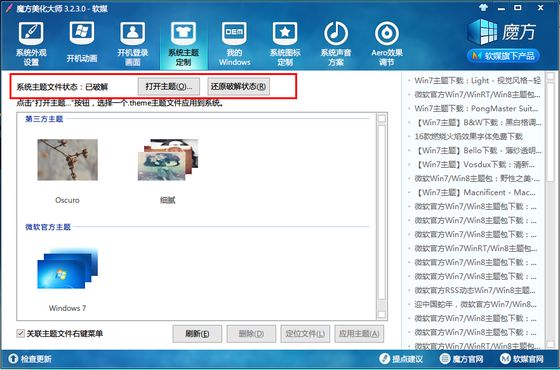
Task: Click the 删除(D) button
Action: point(251,334)
